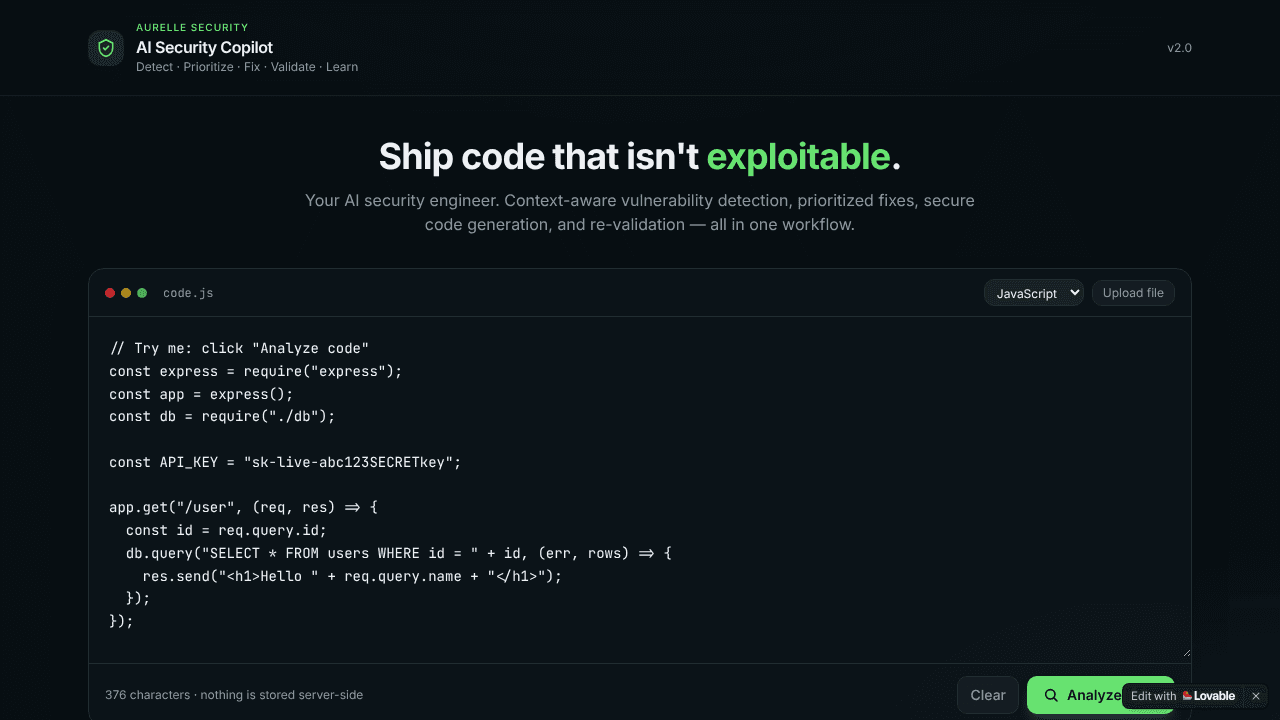The height and width of the screenshot is (720, 1280).
Task: Click the code.js filename label
Action: tap(188, 293)
